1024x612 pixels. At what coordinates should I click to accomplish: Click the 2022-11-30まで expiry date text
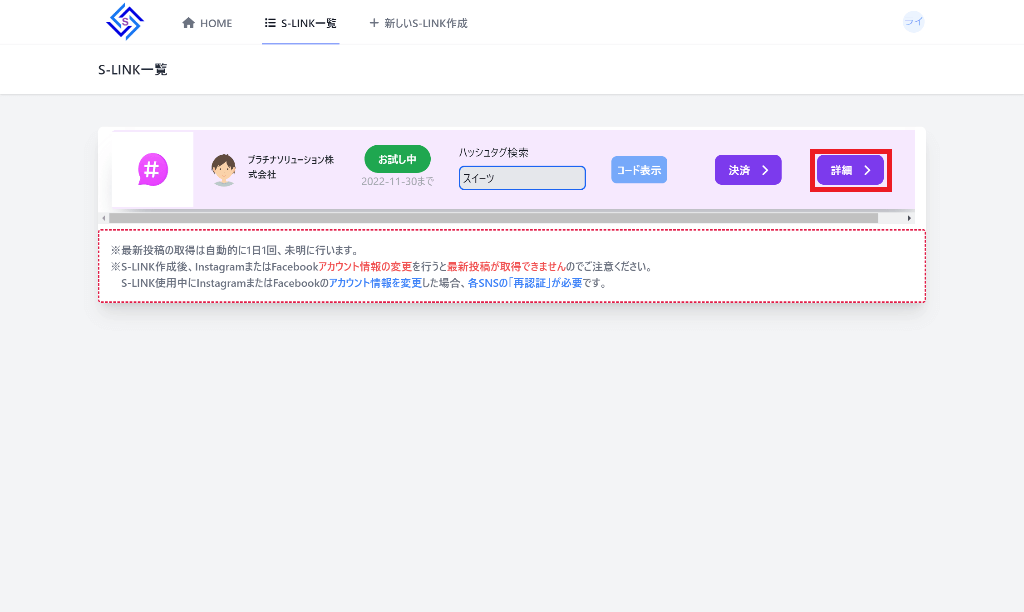[x=397, y=182]
